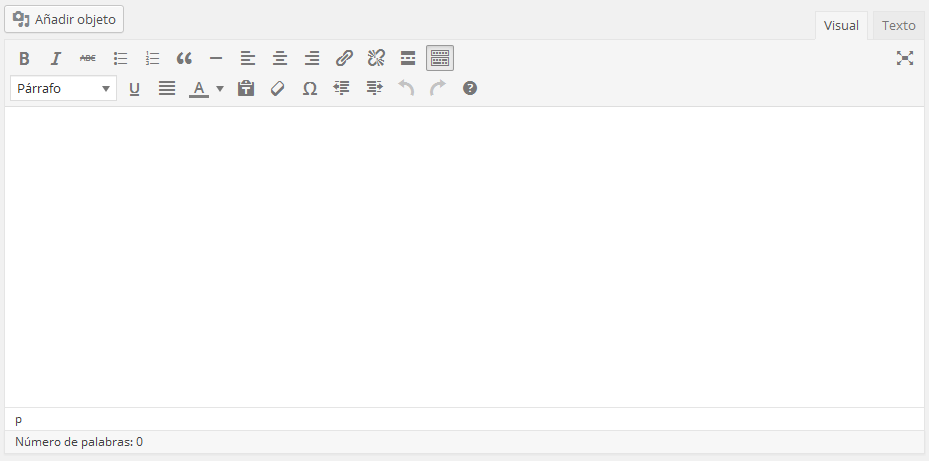929x461 pixels.
Task: Remove link with the unlink icon
Action: [376, 58]
